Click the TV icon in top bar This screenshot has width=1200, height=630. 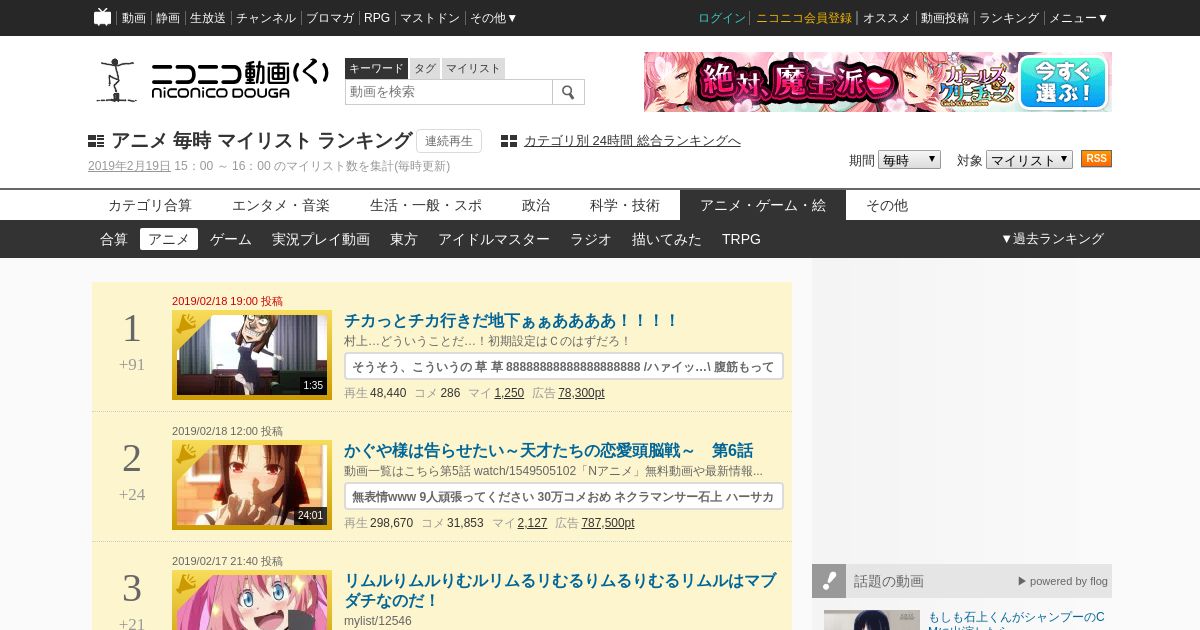[x=102, y=17]
